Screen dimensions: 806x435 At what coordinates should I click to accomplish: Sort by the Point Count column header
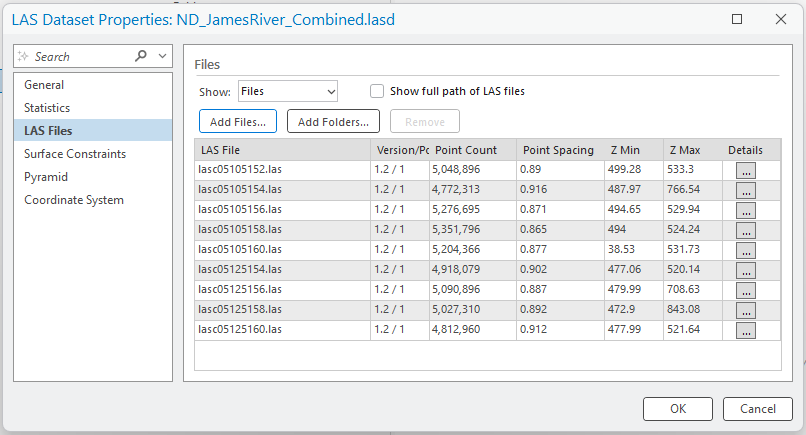pyautogui.click(x=473, y=150)
